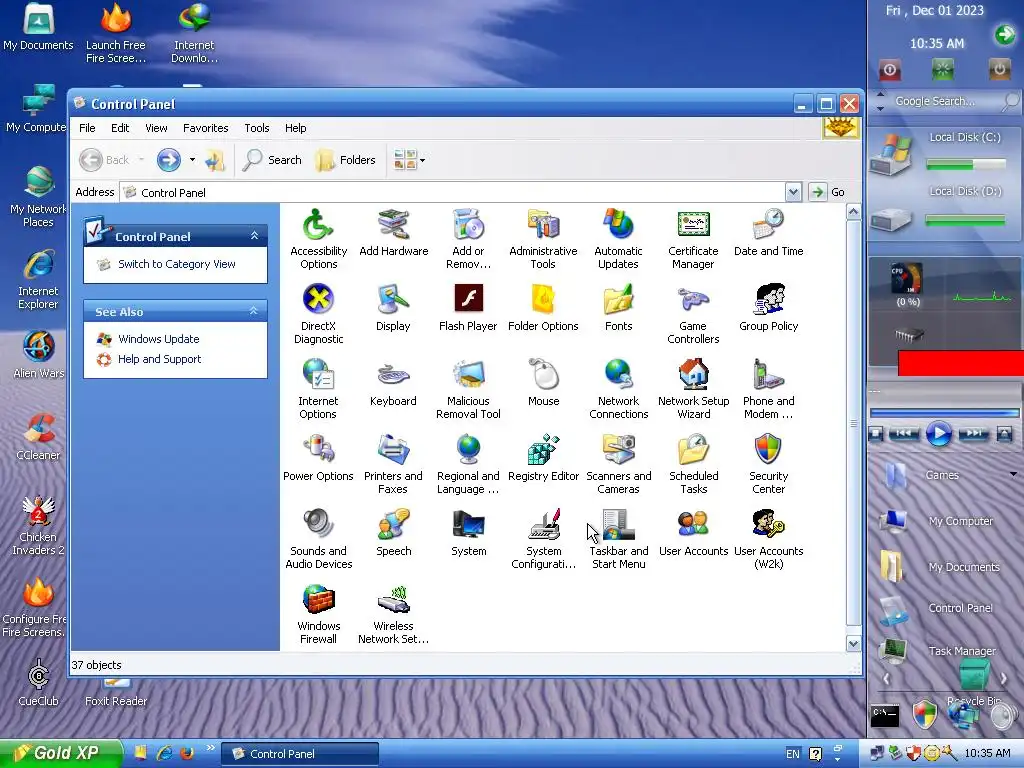1024x768 pixels.
Task: Click Help and Support link
Action: [159, 359]
